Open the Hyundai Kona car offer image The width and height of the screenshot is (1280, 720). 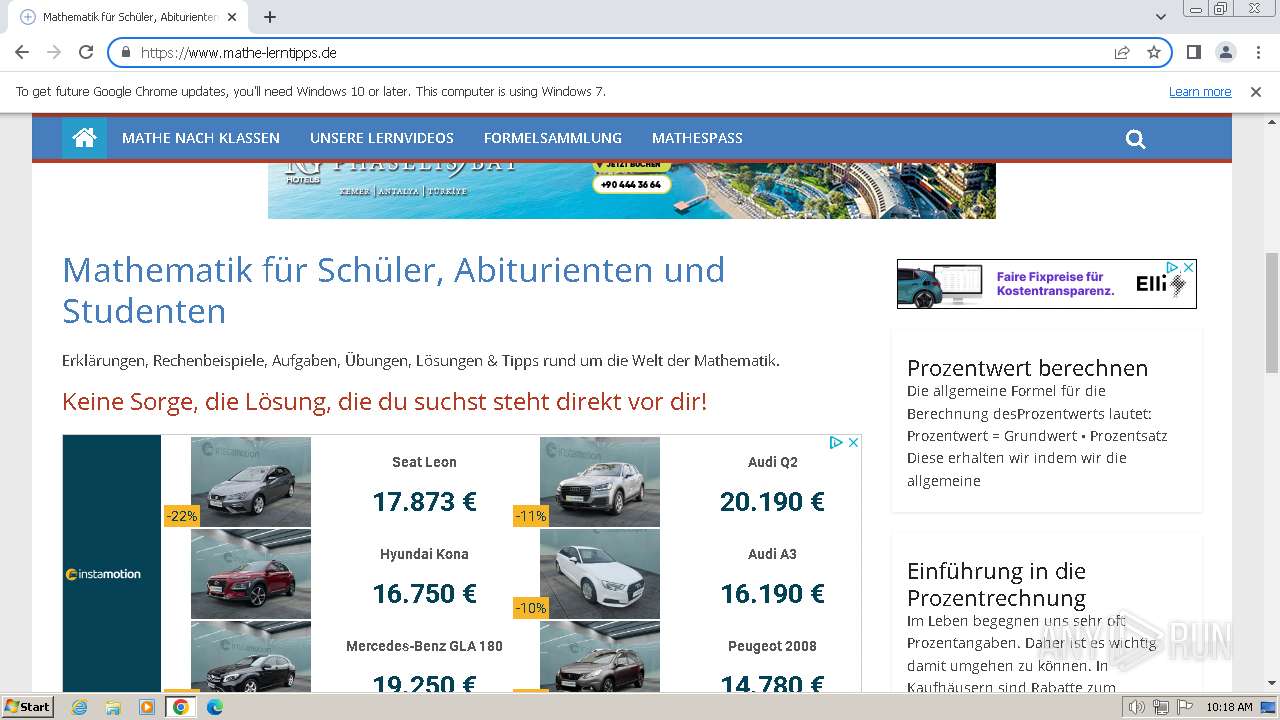point(251,574)
